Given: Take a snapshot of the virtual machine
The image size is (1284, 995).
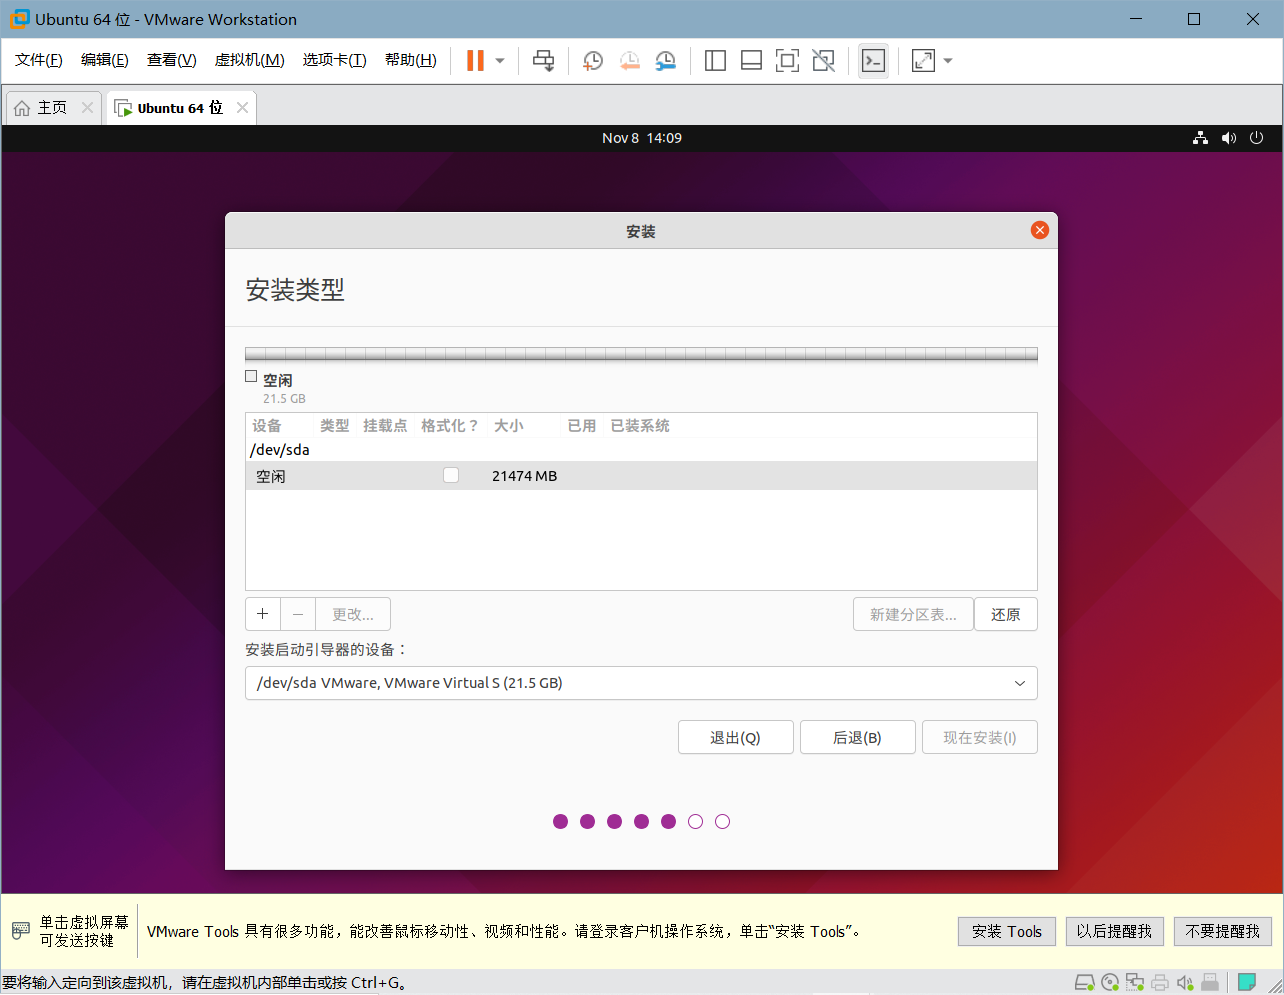Looking at the screenshot, I should pyautogui.click(x=592, y=61).
